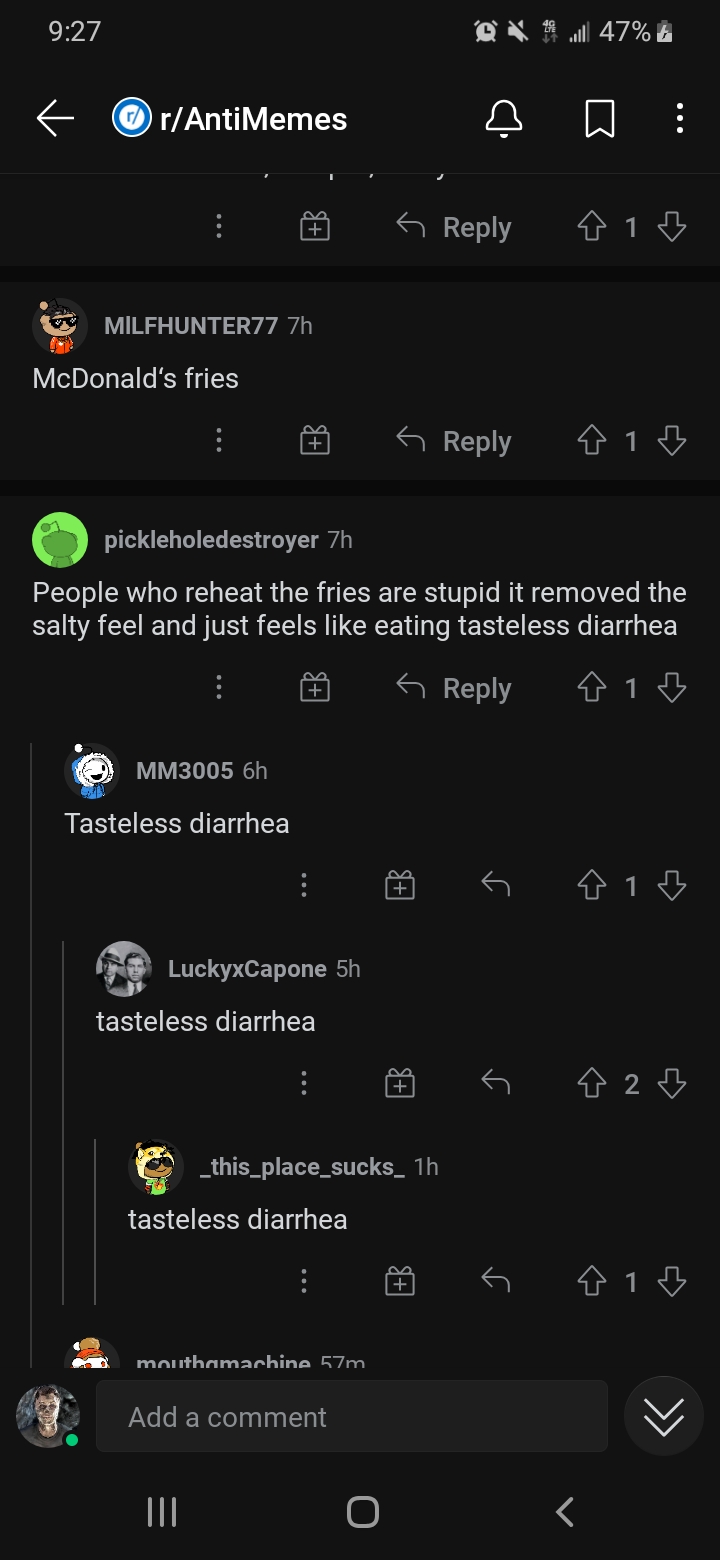This screenshot has width=720, height=1560.
Task: Open options menu for MM3005's comment
Action: click(x=304, y=886)
